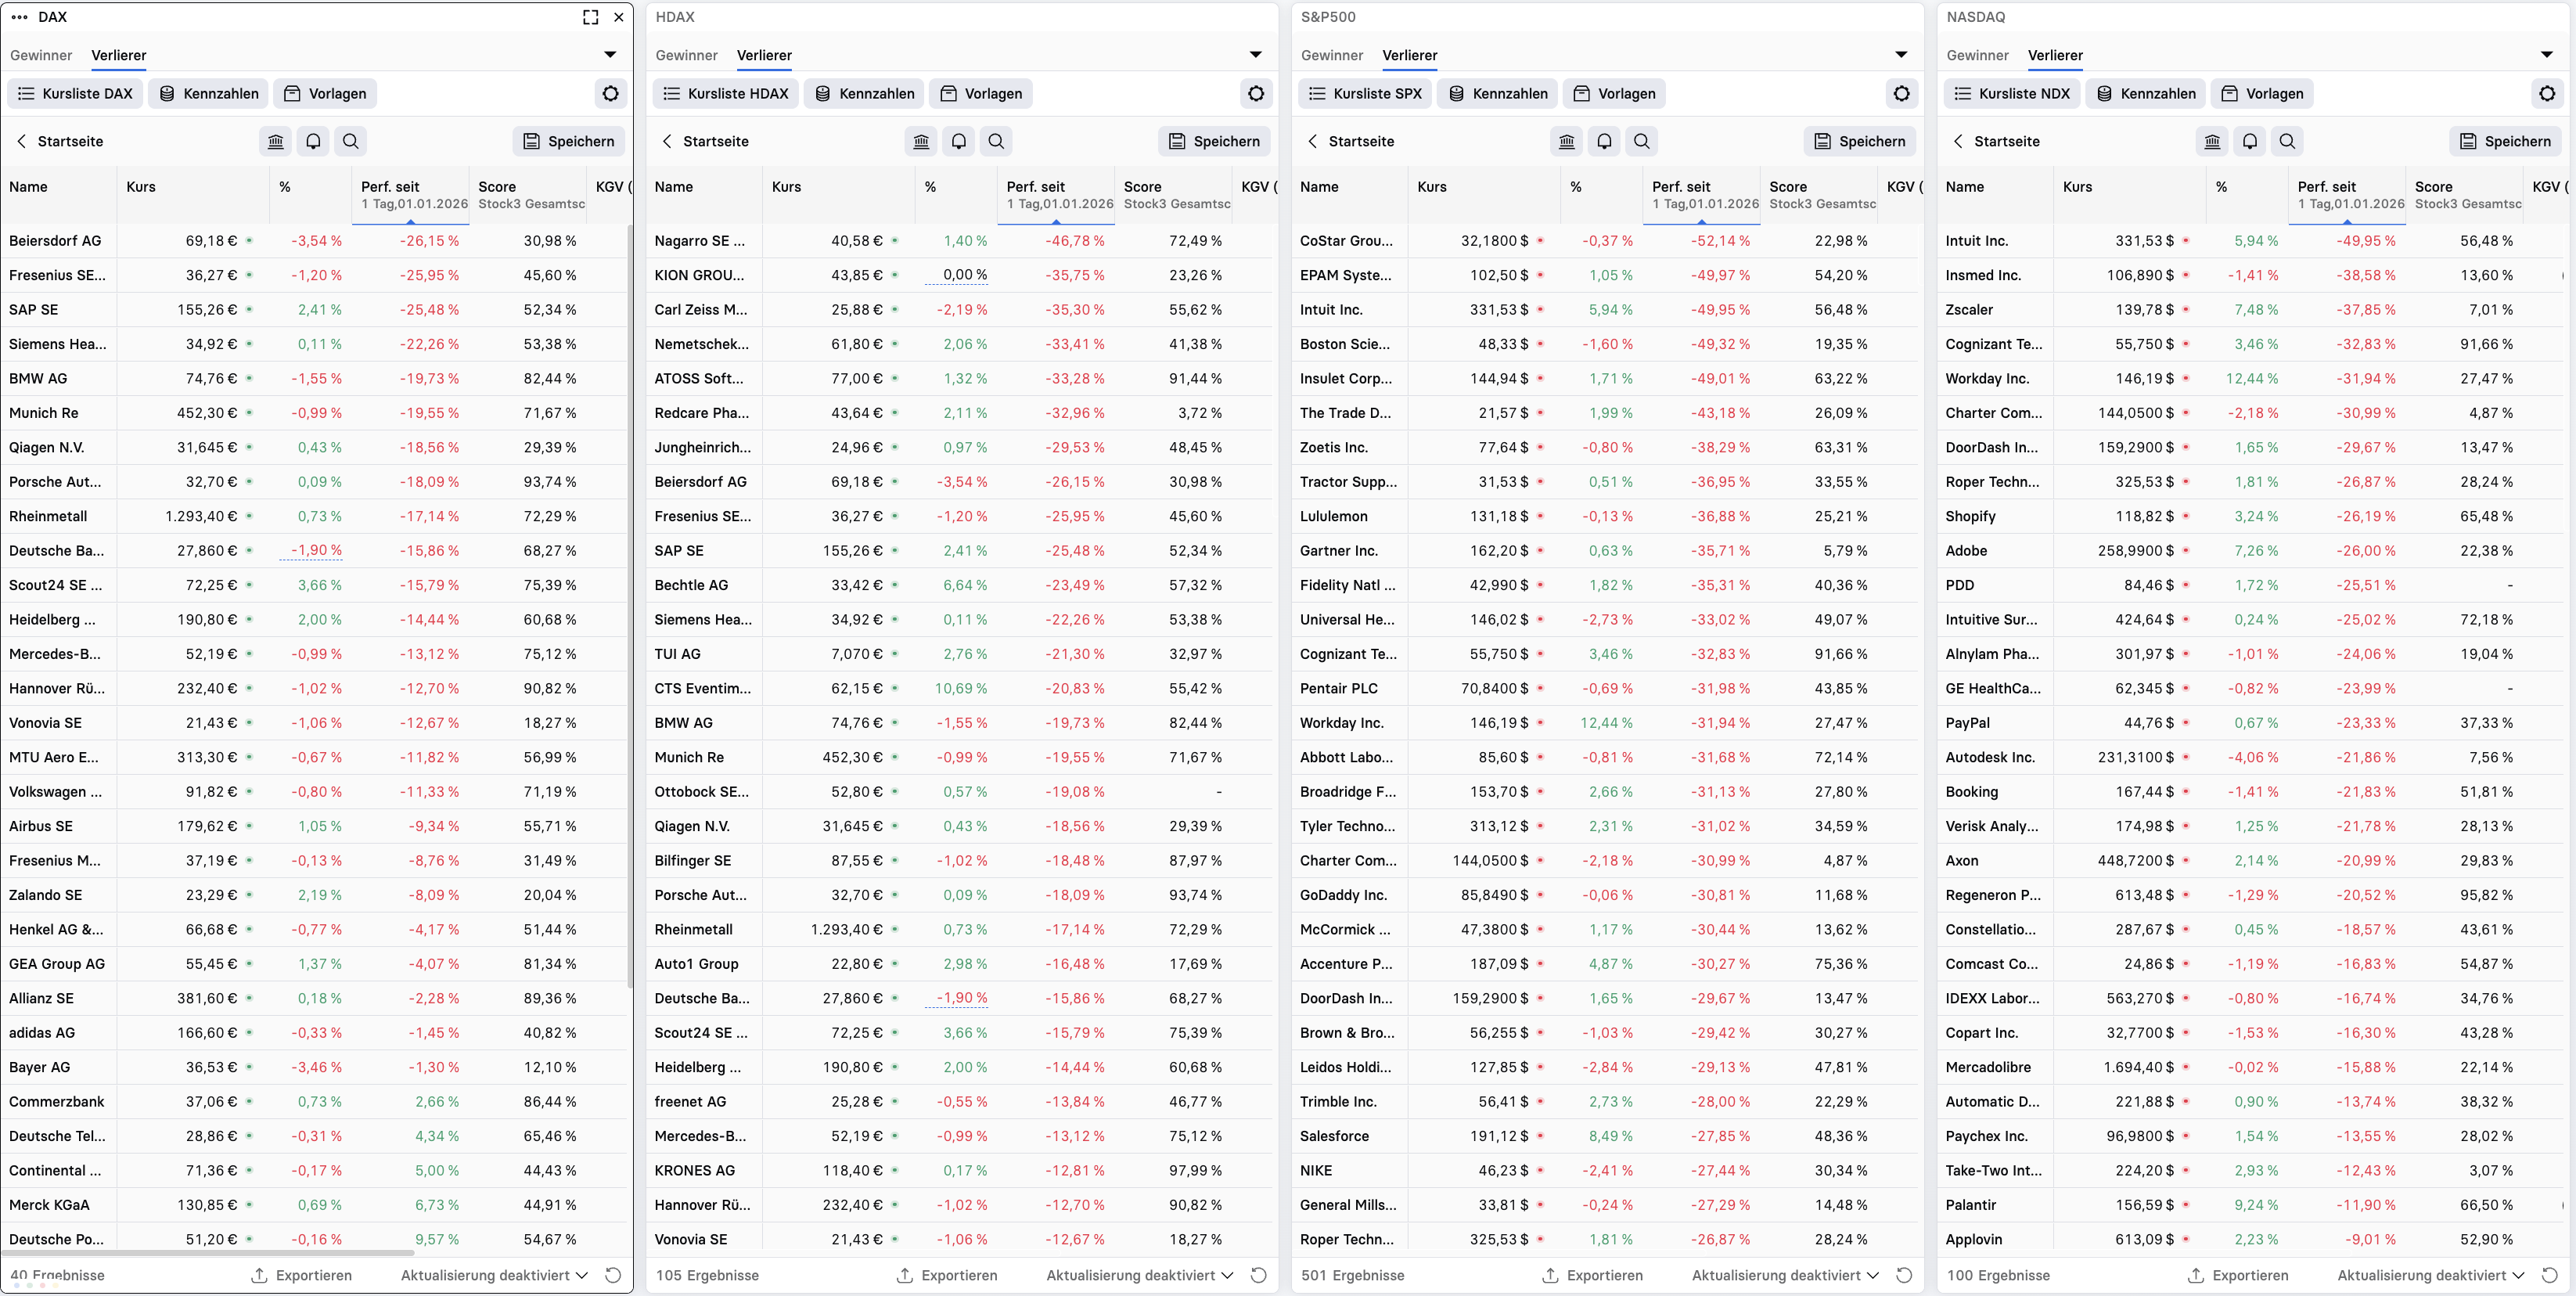Click the bell alert icon in HDAX panel
Image resolution: width=2576 pixels, height=1296 pixels.
[x=959, y=141]
